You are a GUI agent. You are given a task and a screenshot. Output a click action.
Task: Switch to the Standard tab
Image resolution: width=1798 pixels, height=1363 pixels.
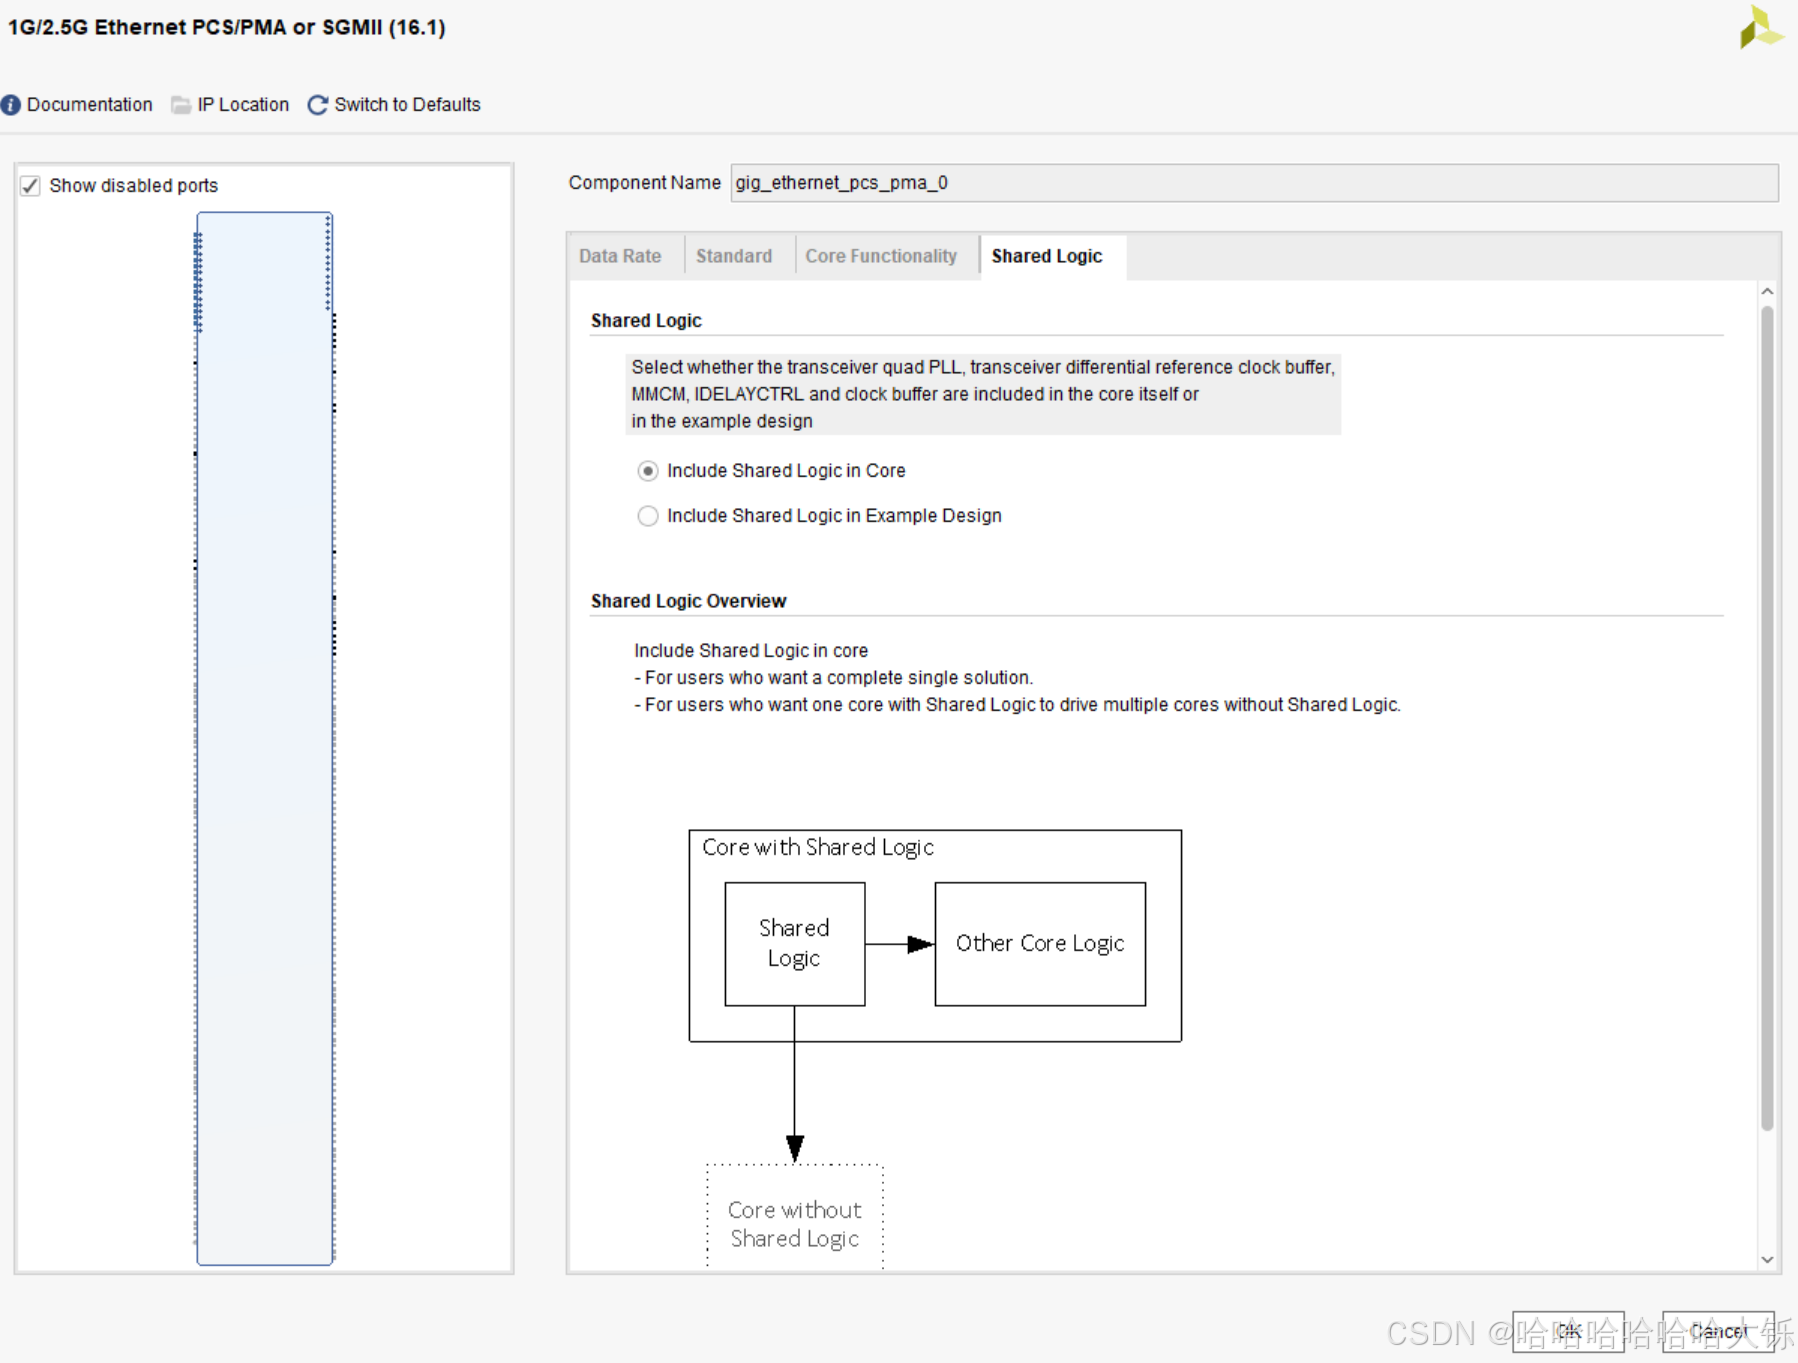click(734, 256)
